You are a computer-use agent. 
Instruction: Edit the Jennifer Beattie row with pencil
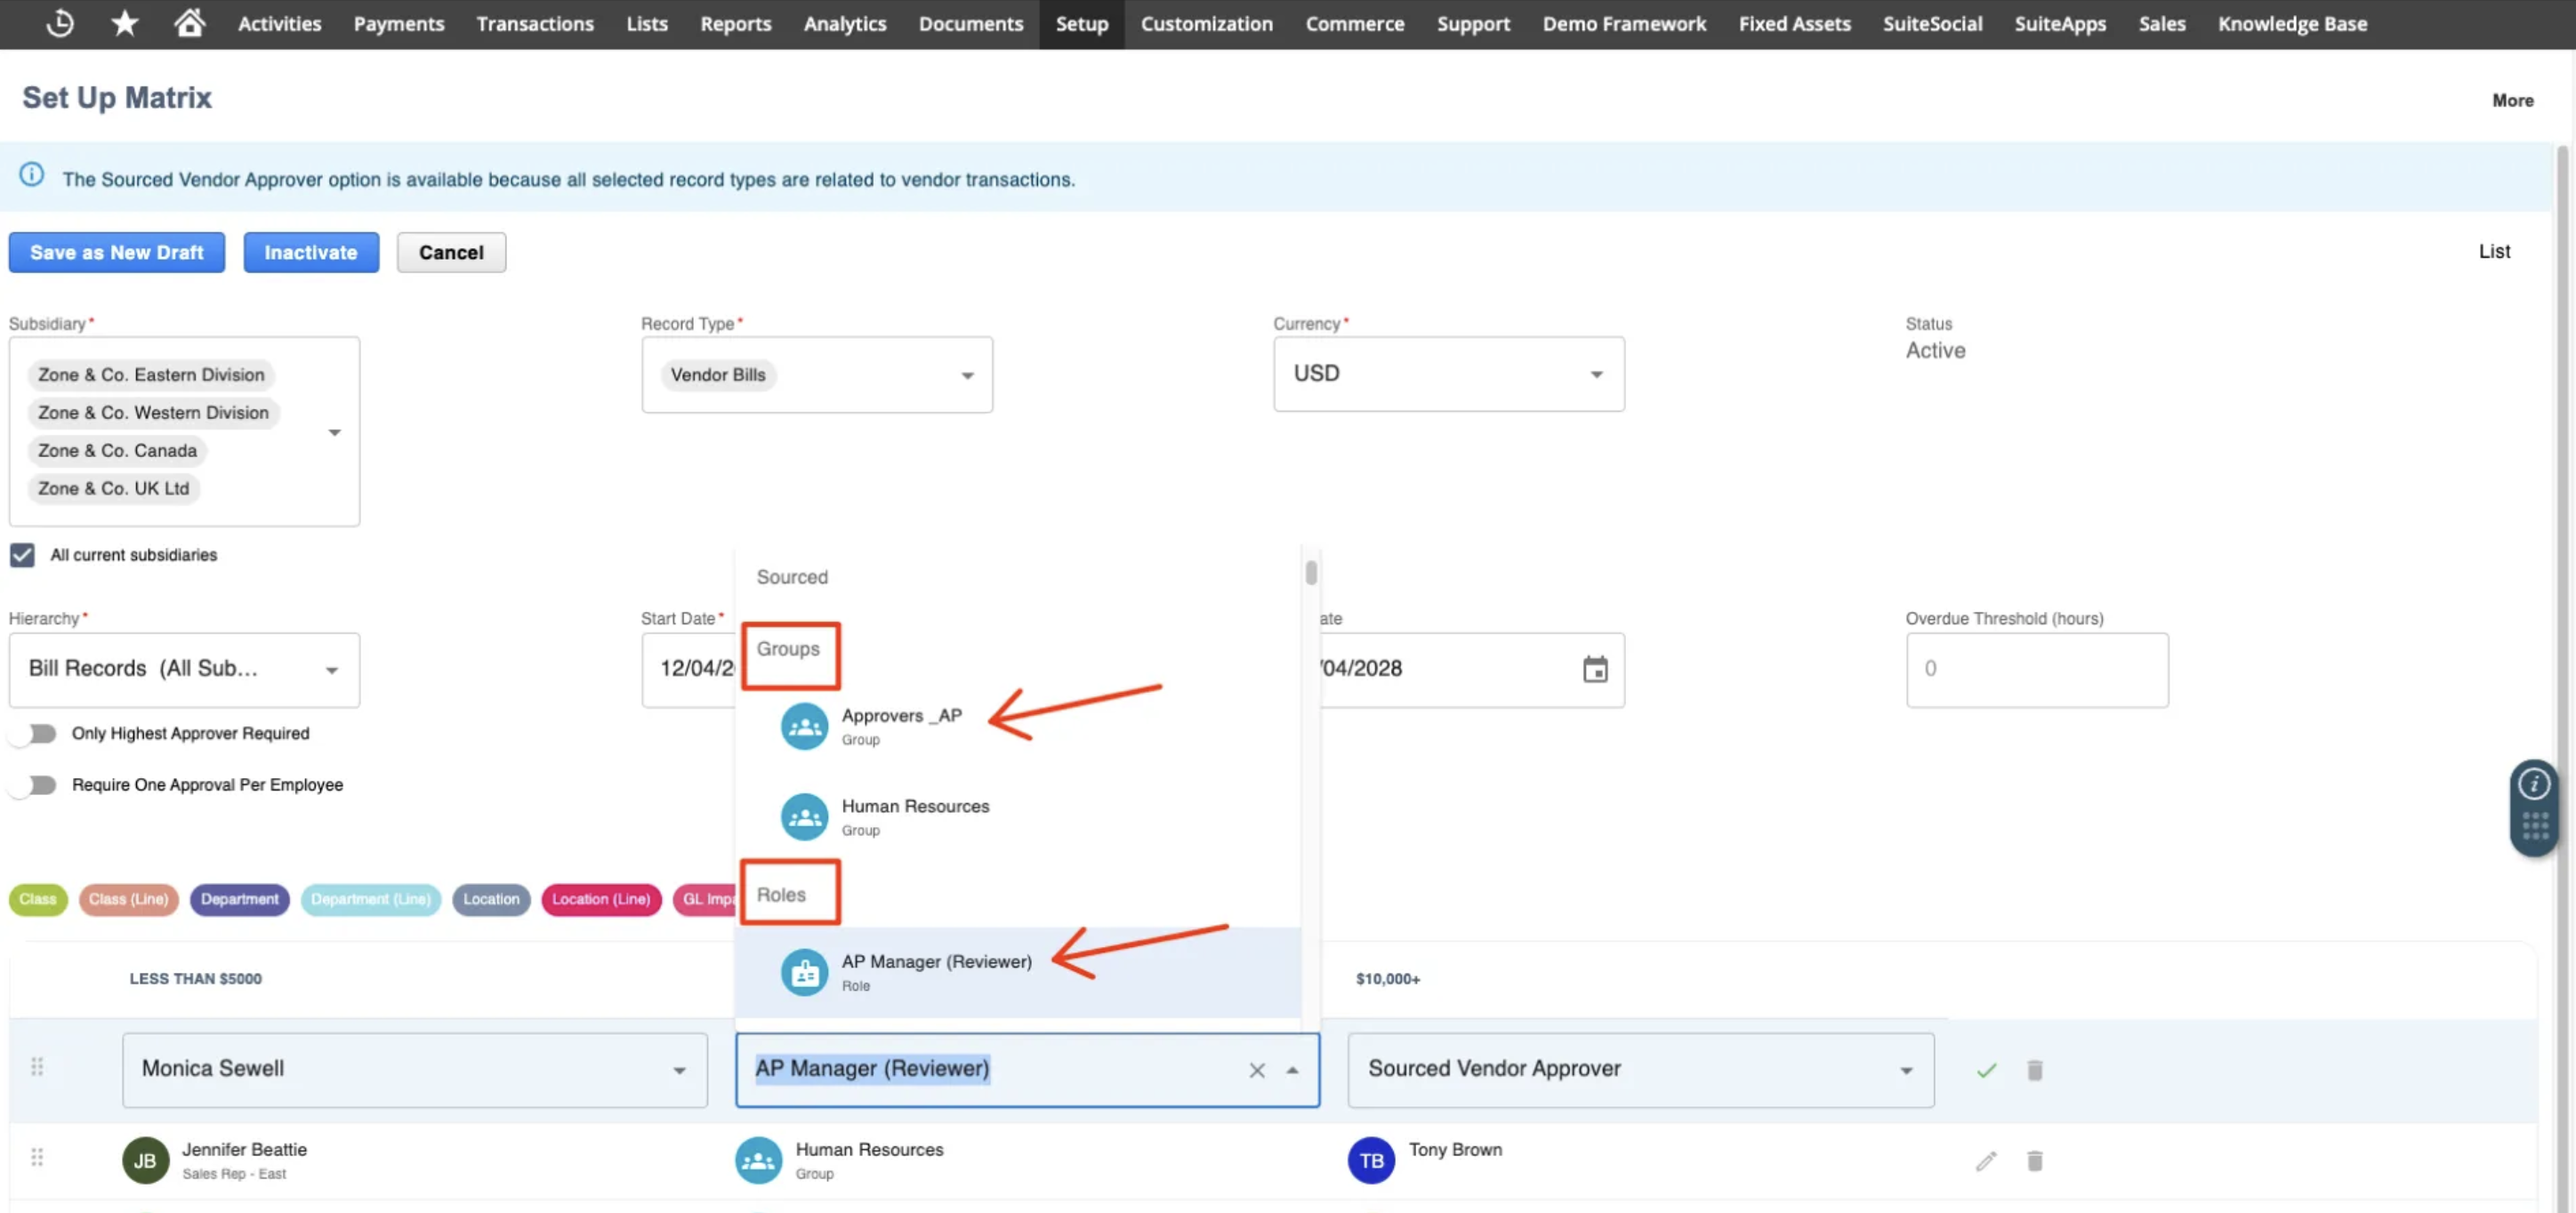coord(1986,1161)
